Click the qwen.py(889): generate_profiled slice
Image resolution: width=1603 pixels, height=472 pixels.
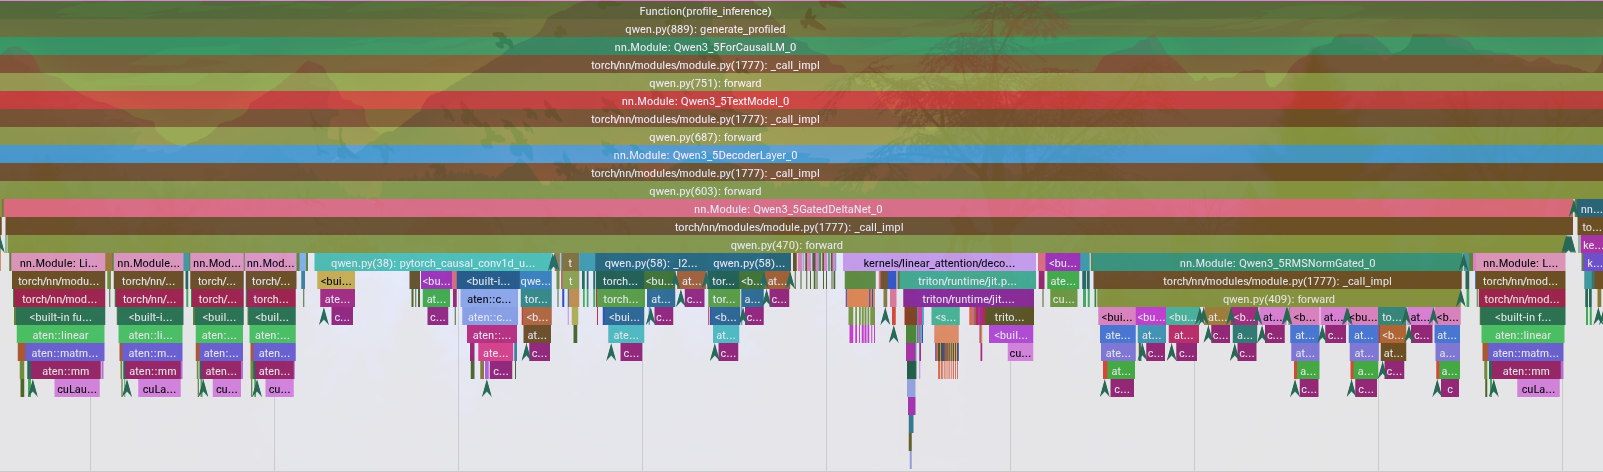pos(801,29)
